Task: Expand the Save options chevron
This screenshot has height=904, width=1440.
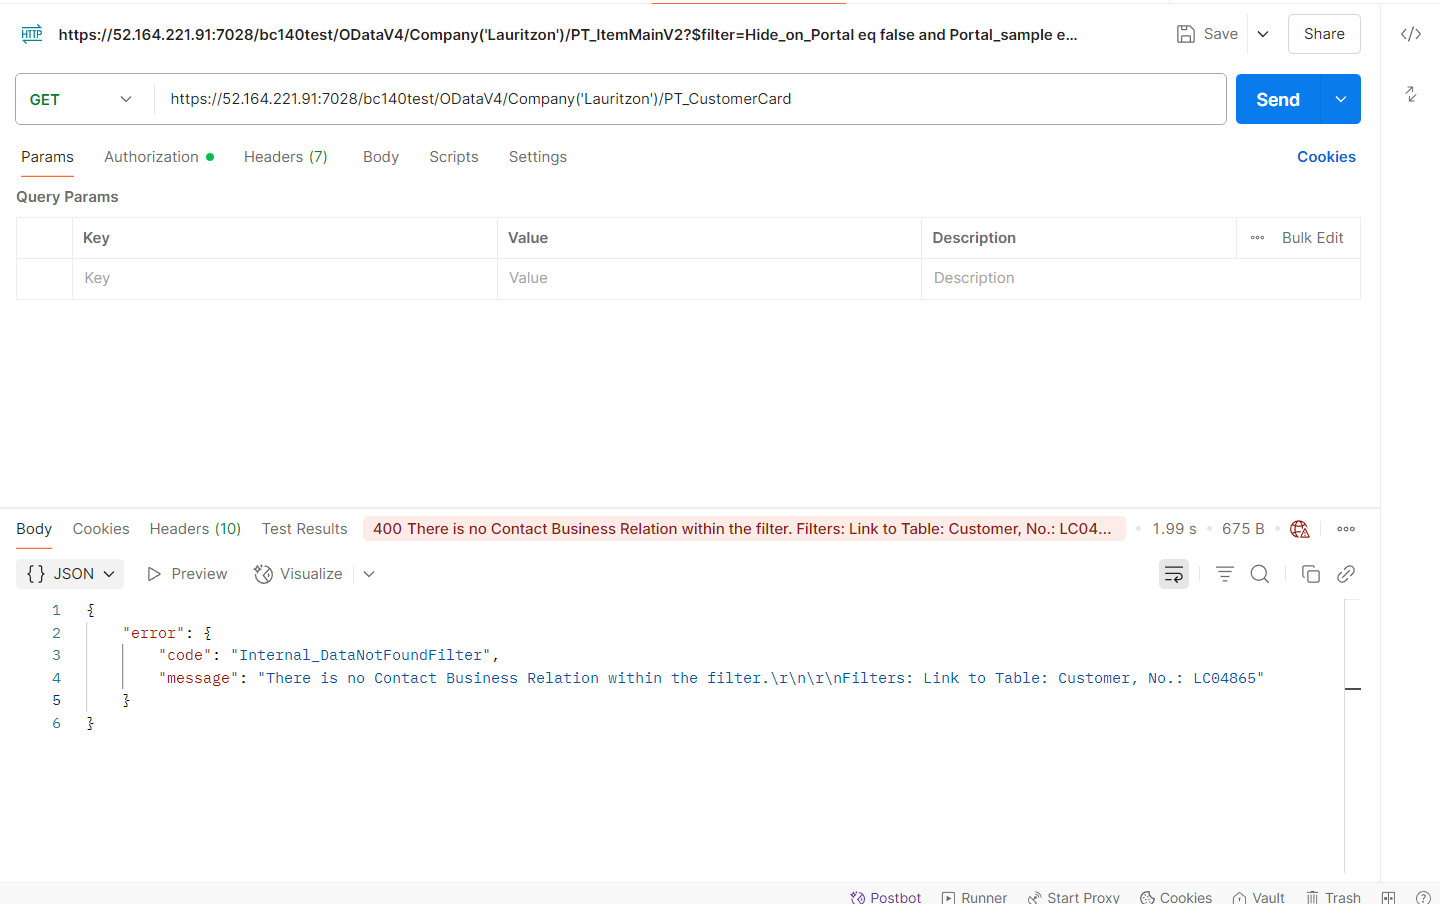Action: tap(1263, 34)
